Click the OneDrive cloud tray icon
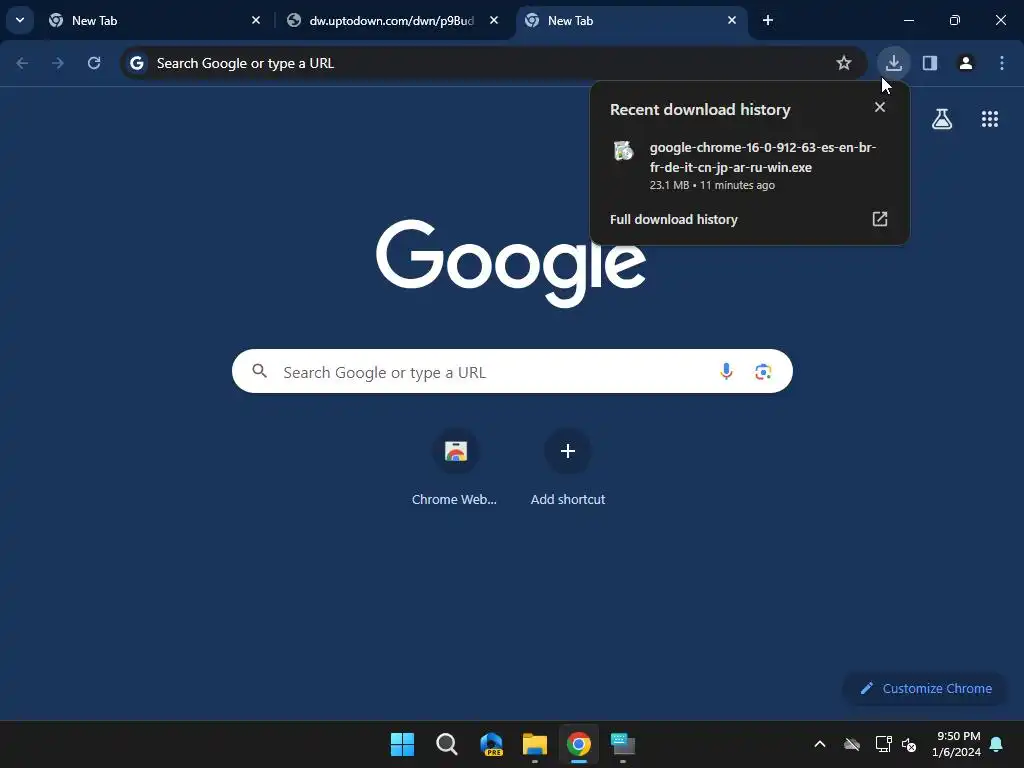The width and height of the screenshot is (1024, 768). [852, 744]
